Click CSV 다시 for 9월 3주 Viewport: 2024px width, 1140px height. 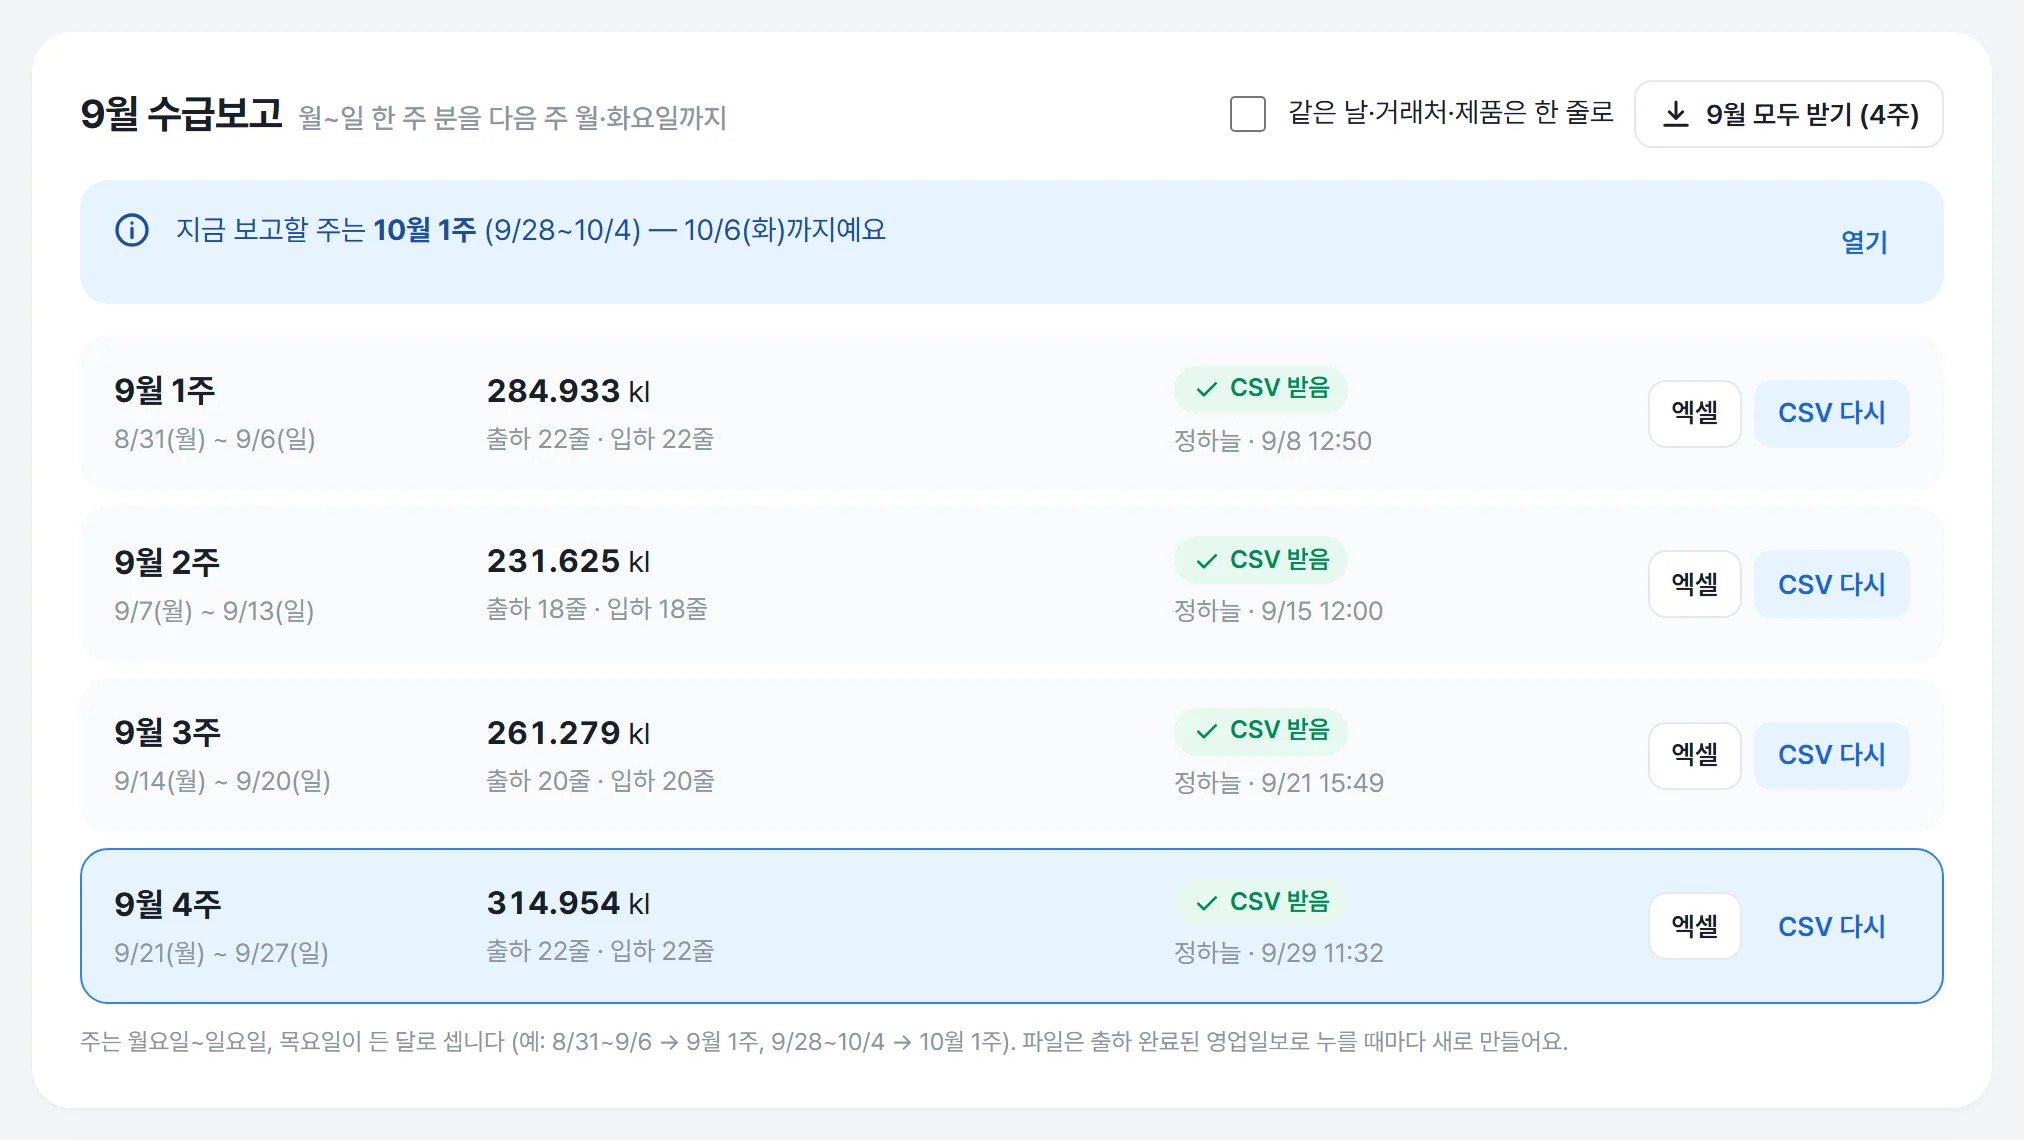[1831, 755]
